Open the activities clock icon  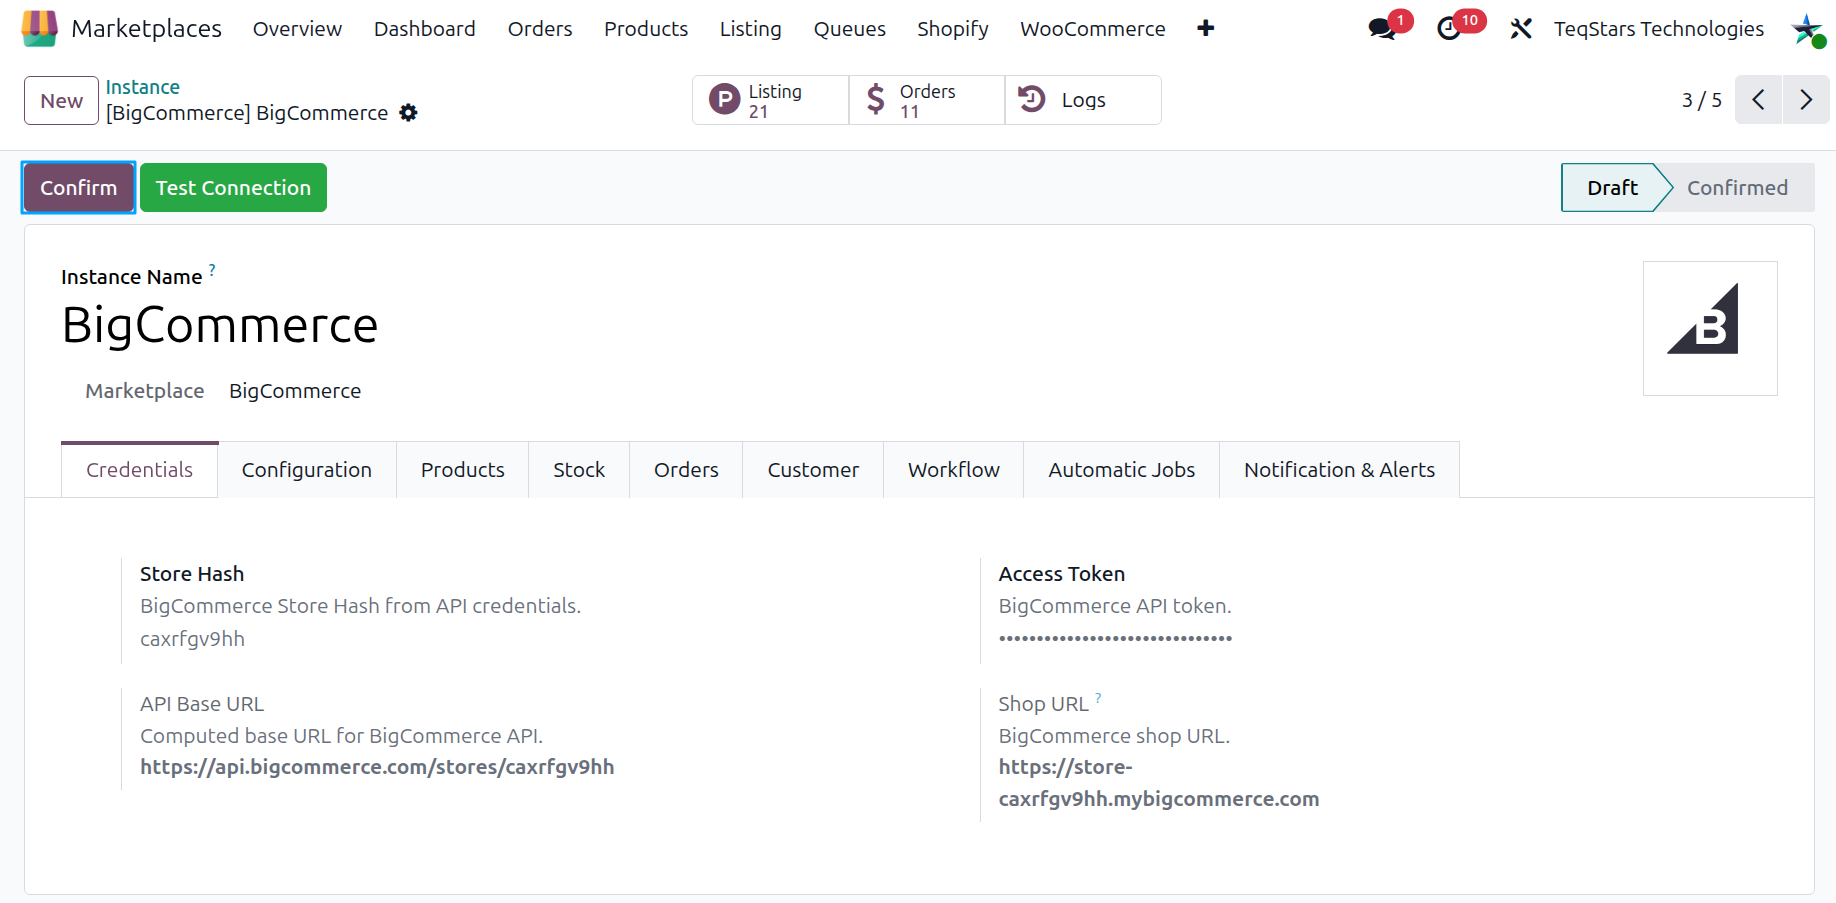pos(1449,29)
